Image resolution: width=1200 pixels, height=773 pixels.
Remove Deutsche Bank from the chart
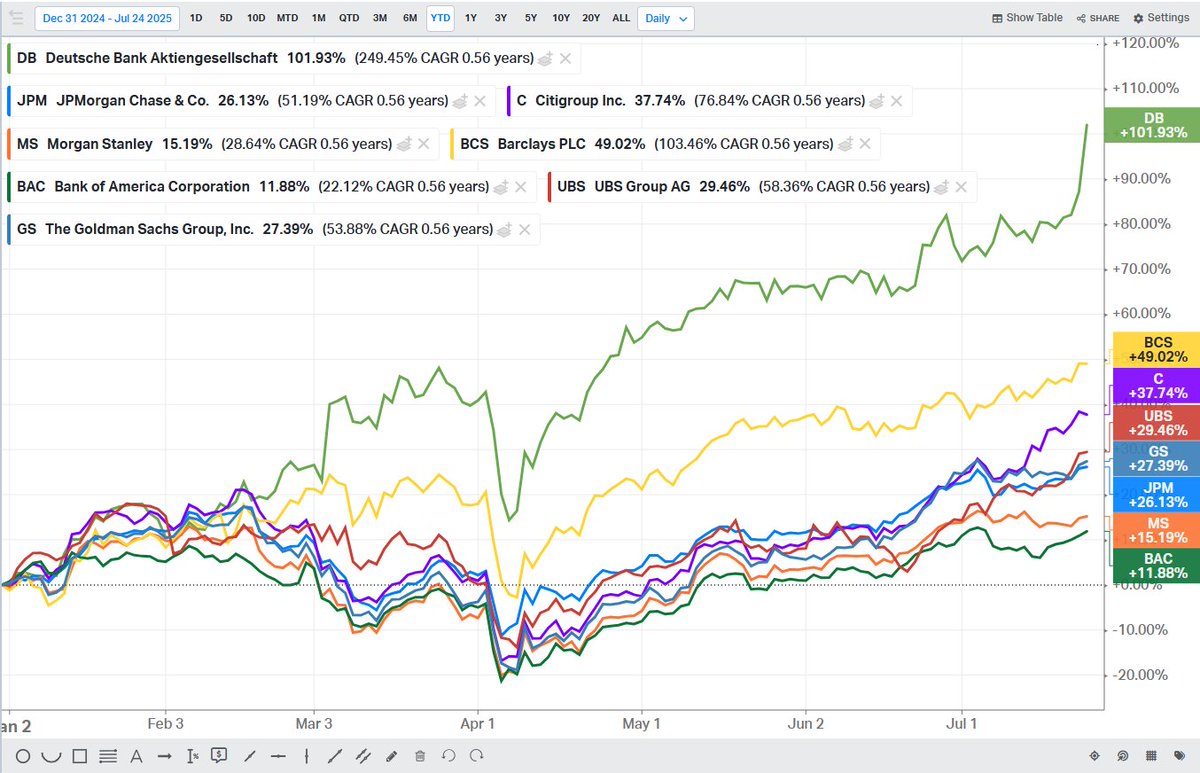tap(565, 59)
